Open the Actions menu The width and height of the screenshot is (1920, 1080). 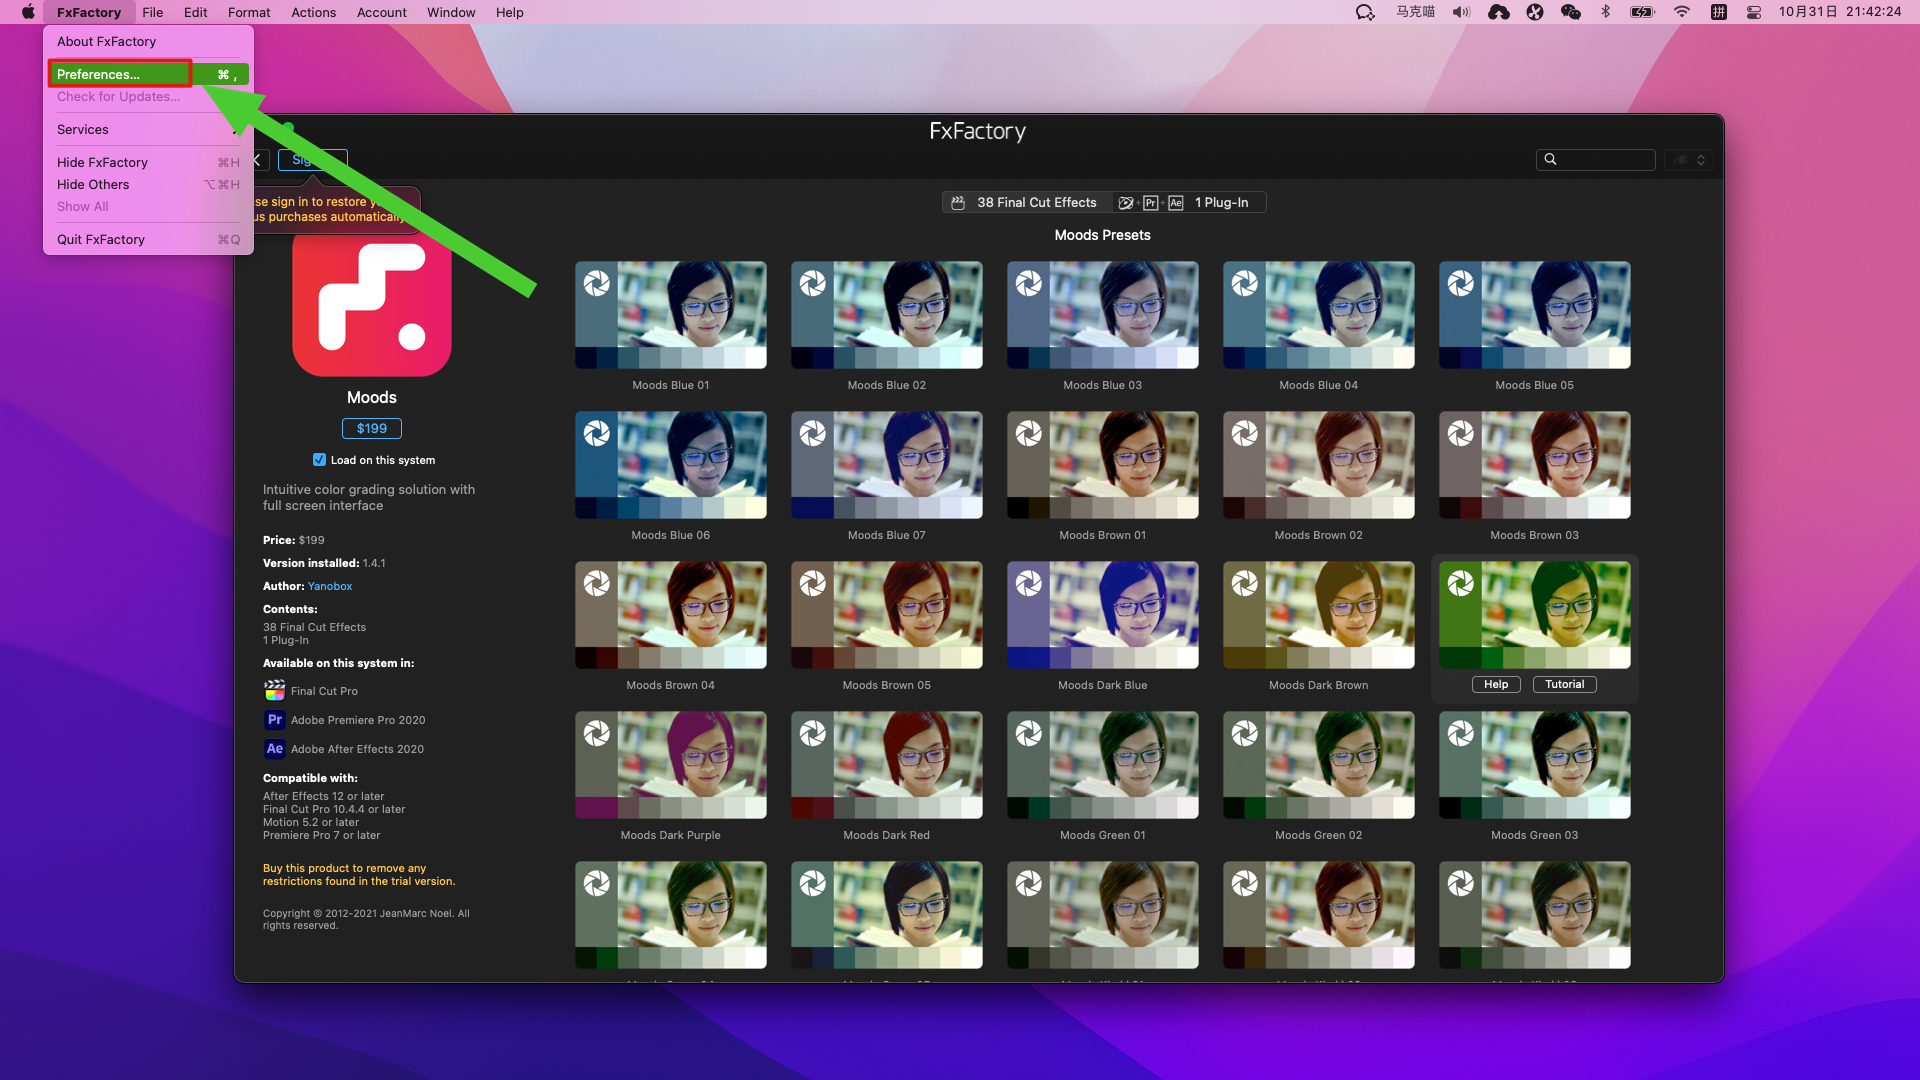point(313,12)
